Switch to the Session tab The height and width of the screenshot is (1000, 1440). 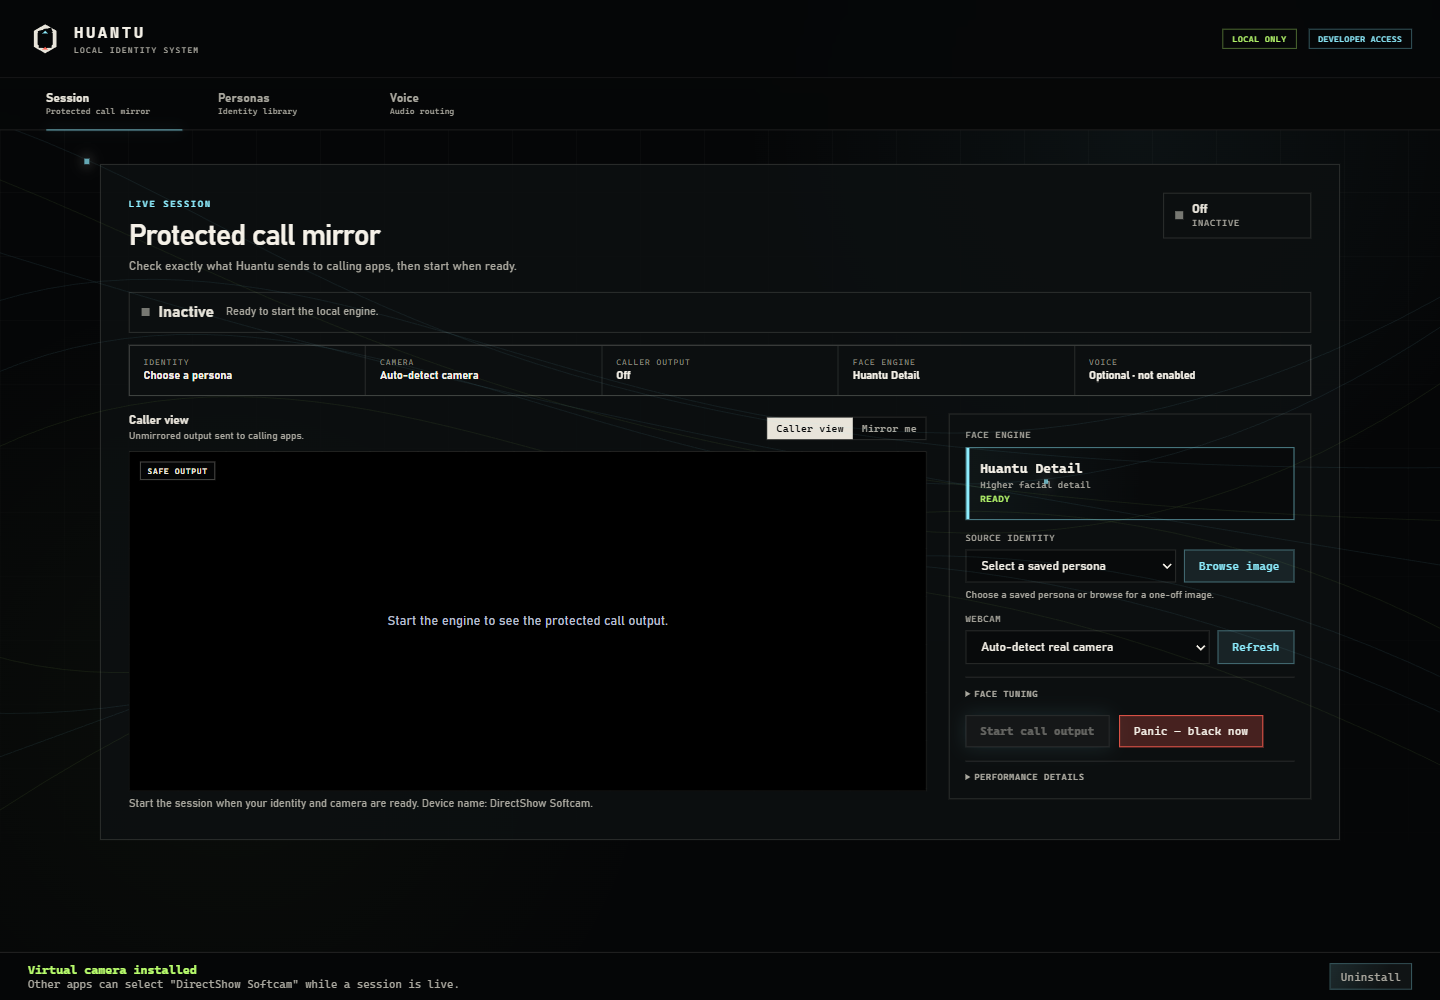(114, 104)
